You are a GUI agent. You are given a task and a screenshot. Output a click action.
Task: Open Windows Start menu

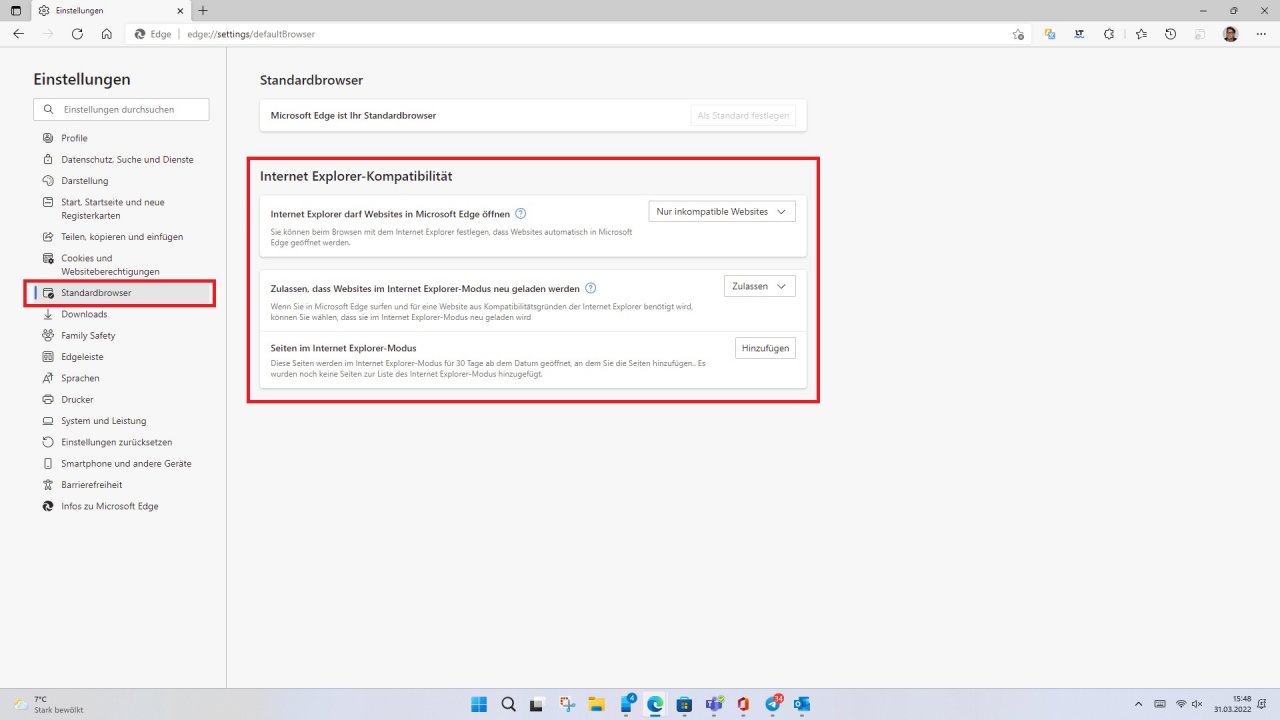[477, 704]
